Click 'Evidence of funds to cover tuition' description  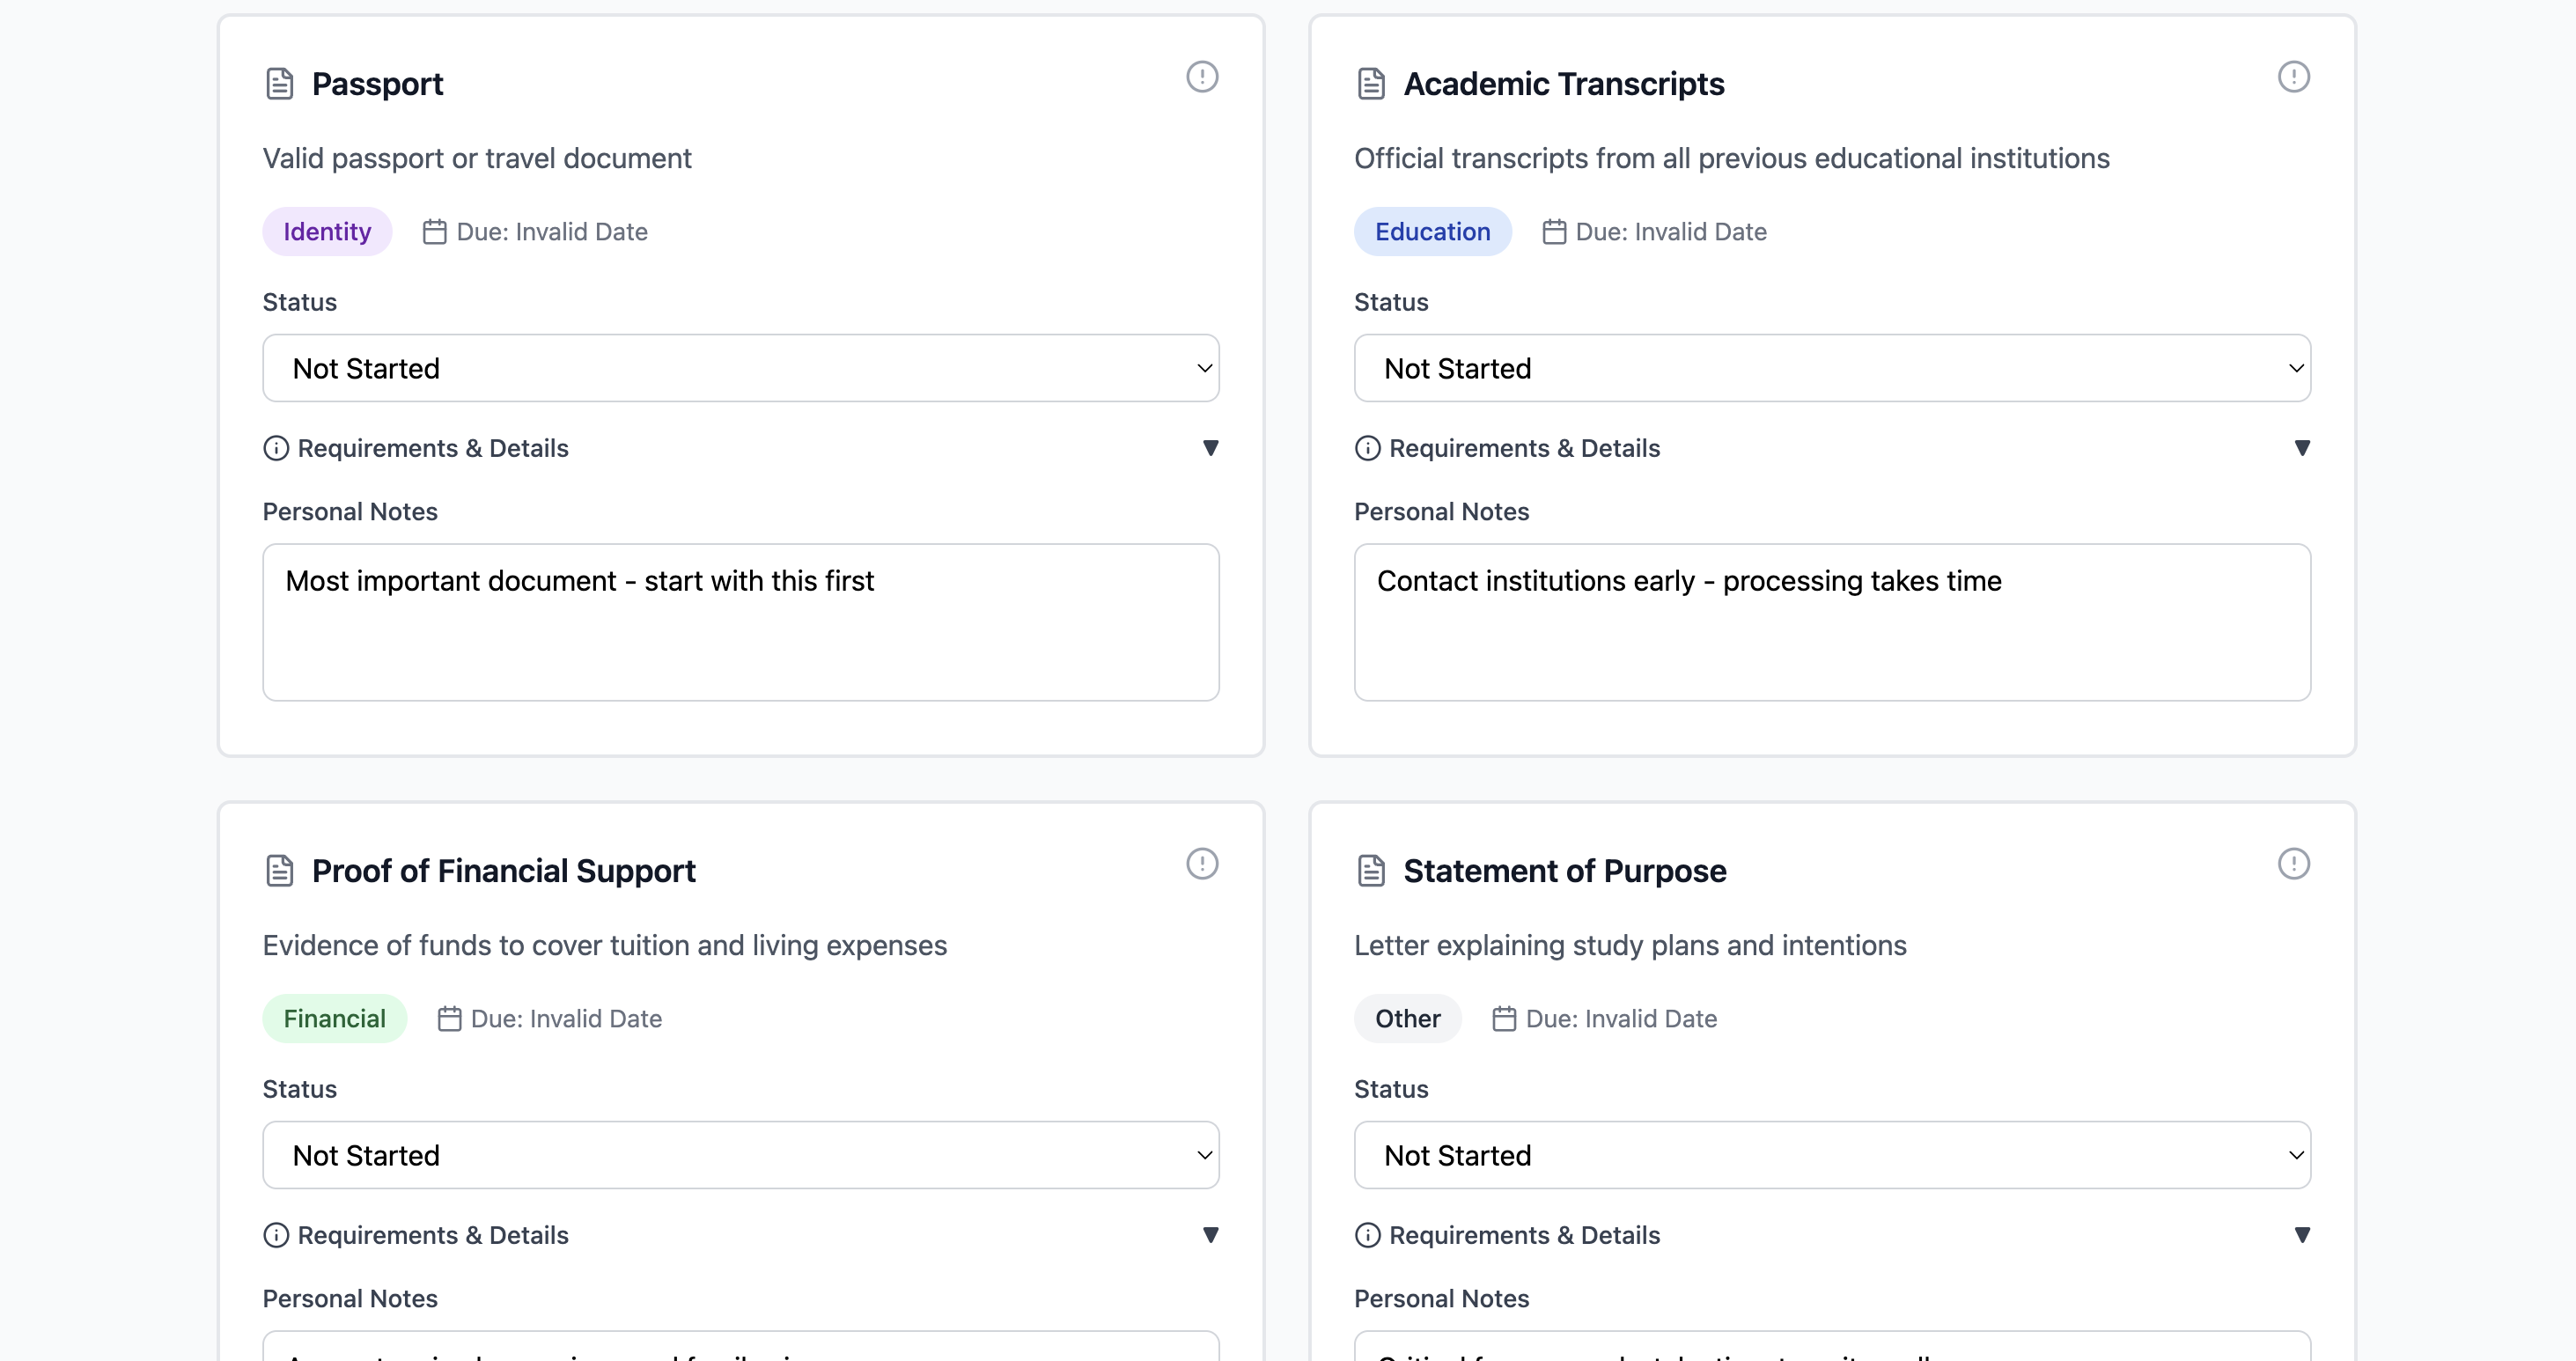[x=604, y=945]
